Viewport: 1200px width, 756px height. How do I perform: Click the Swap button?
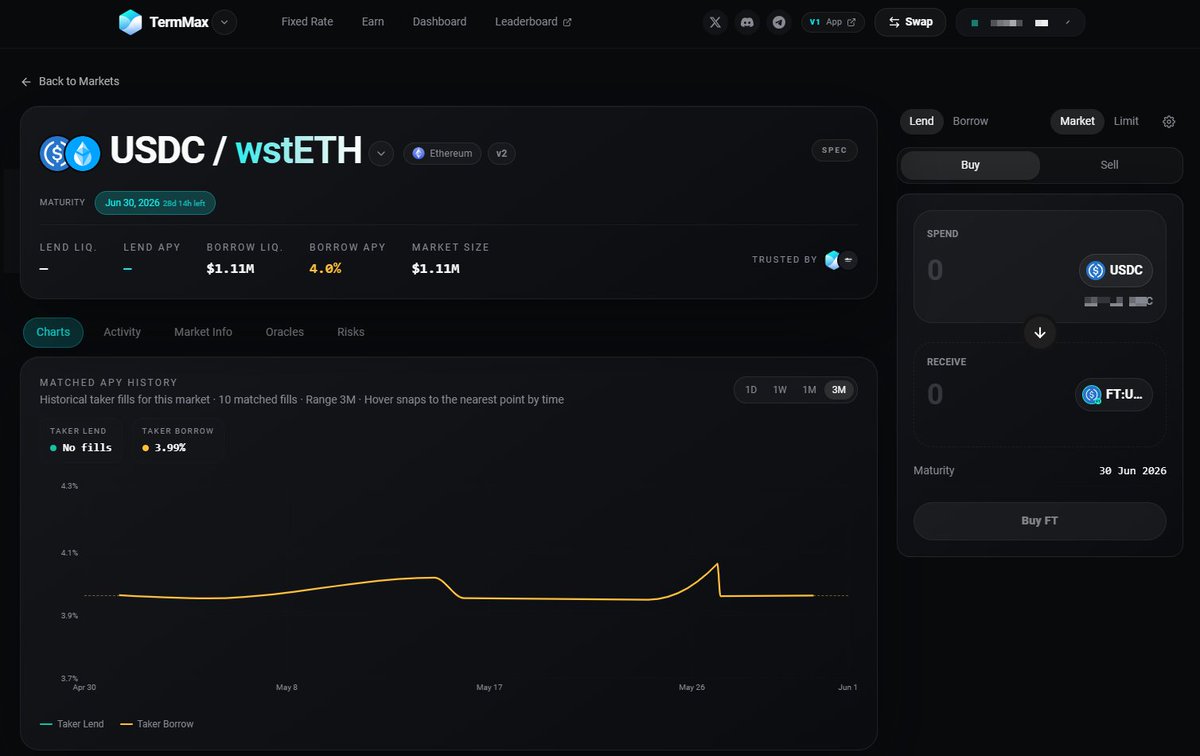click(910, 22)
